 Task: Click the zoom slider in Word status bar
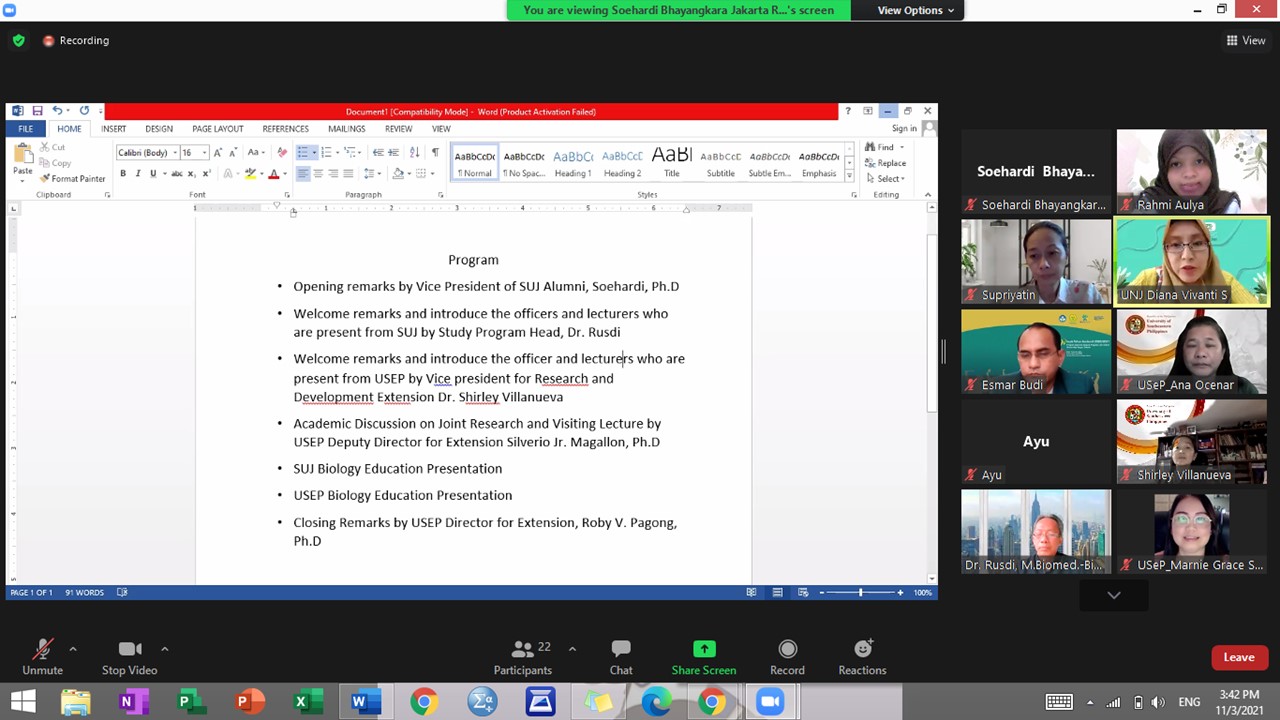pyautogui.click(x=860, y=592)
